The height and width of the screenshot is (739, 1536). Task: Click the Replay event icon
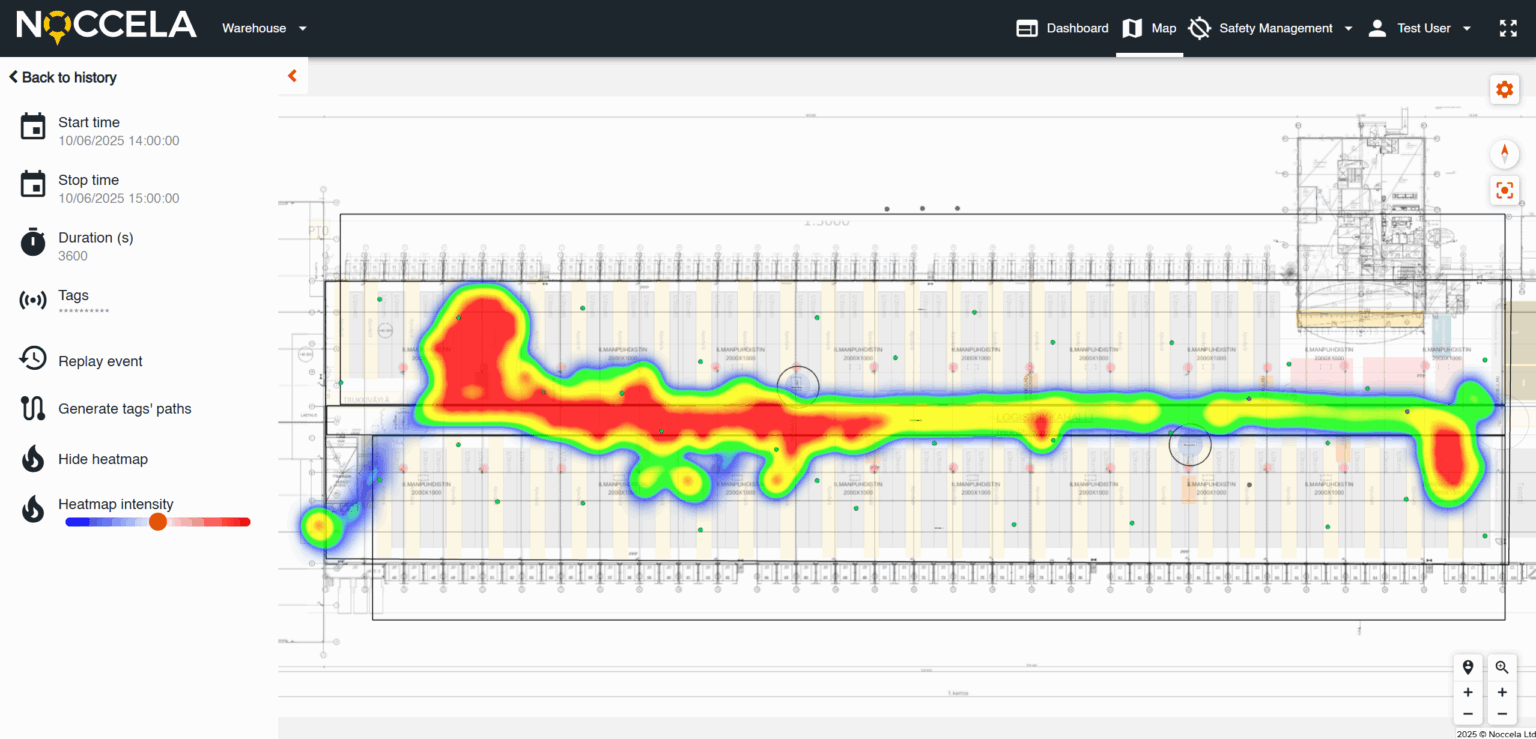pos(31,360)
